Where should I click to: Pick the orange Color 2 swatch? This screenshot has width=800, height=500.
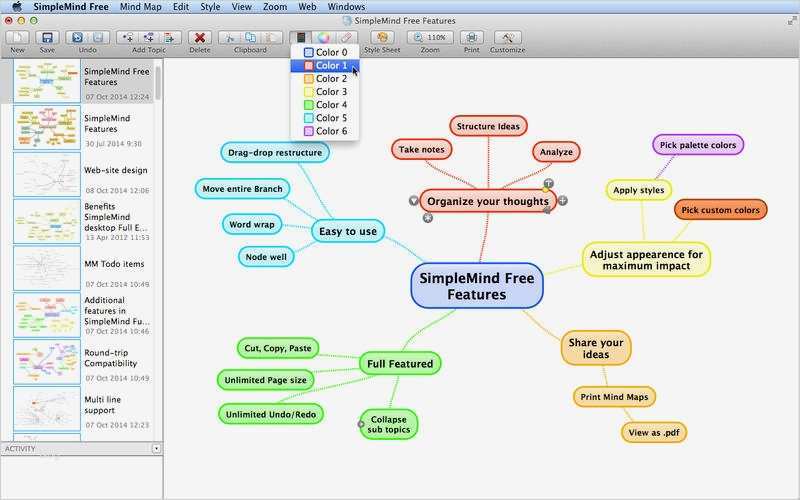click(x=308, y=79)
